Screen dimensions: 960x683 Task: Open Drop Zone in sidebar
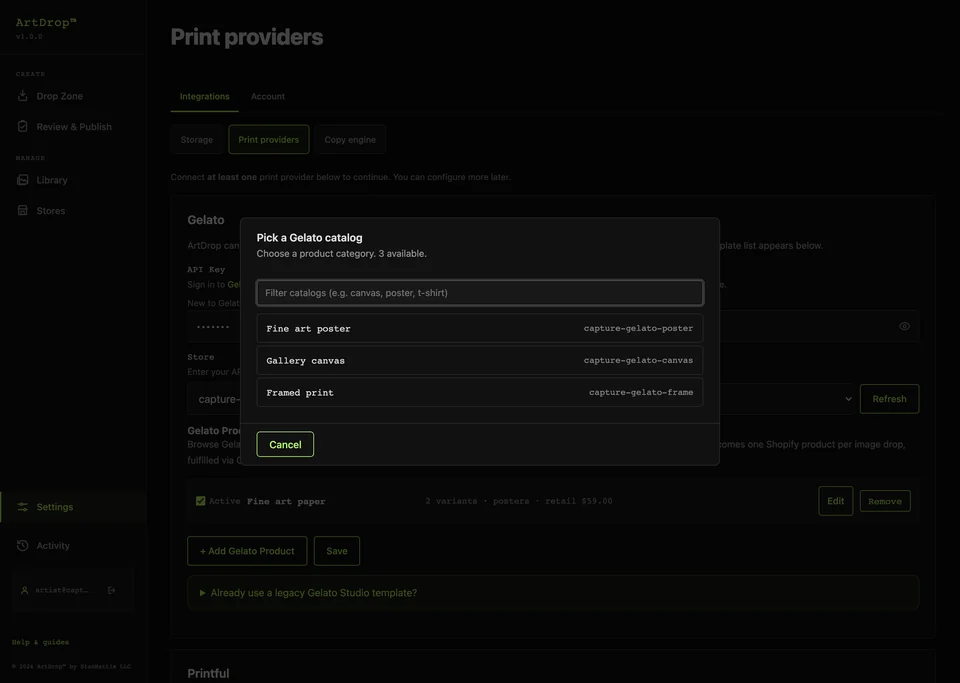[x=59, y=96]
